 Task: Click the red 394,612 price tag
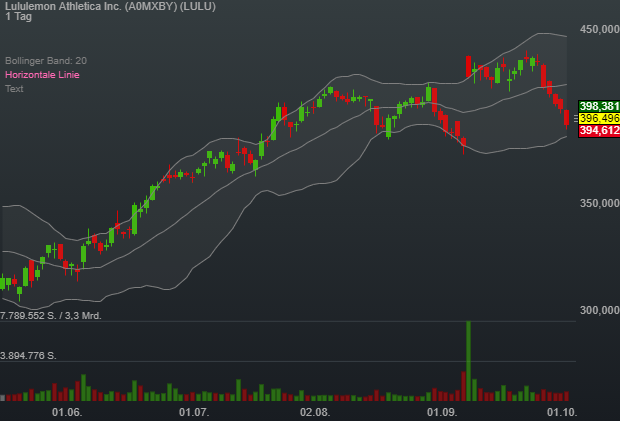(x=599, y=130)
